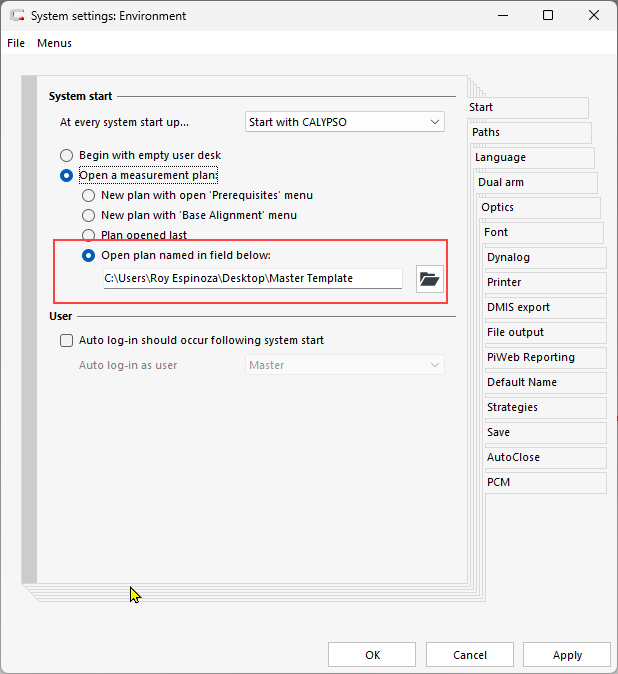
Task: Switch to the Language tab
Action: click(x=534, y=157)
